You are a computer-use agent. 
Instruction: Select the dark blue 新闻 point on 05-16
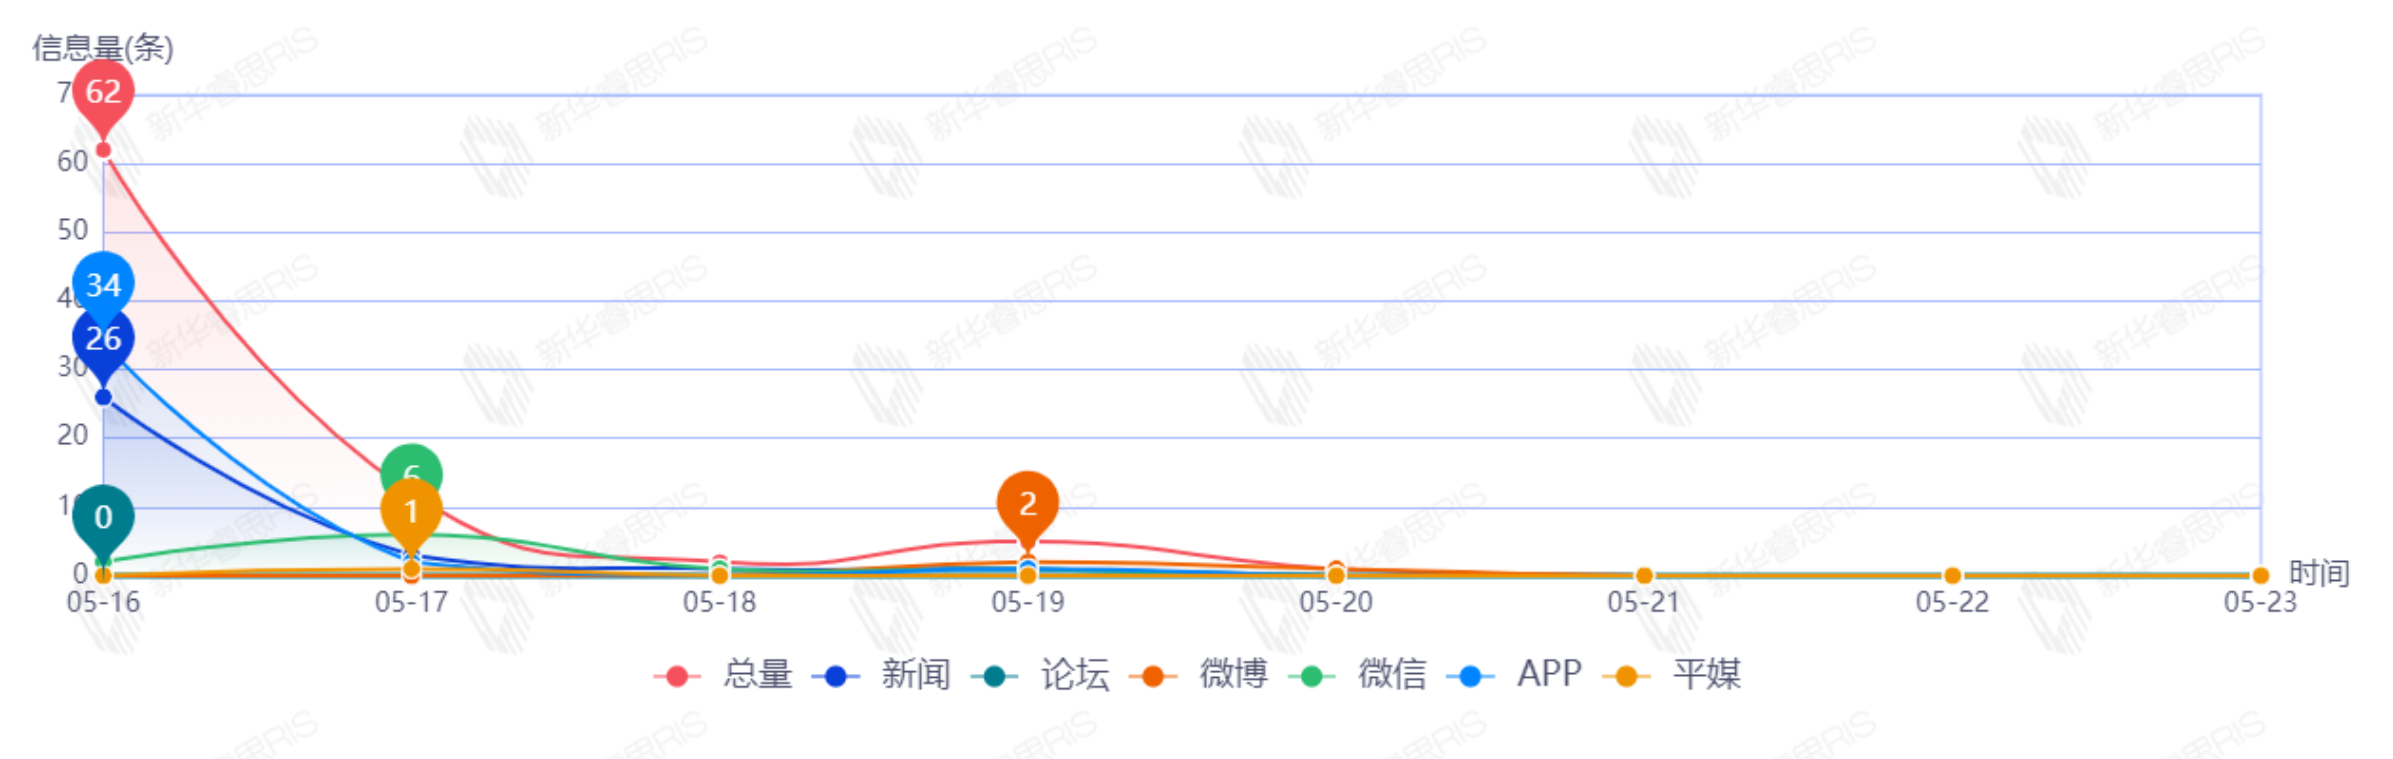(x=103, y=398)
